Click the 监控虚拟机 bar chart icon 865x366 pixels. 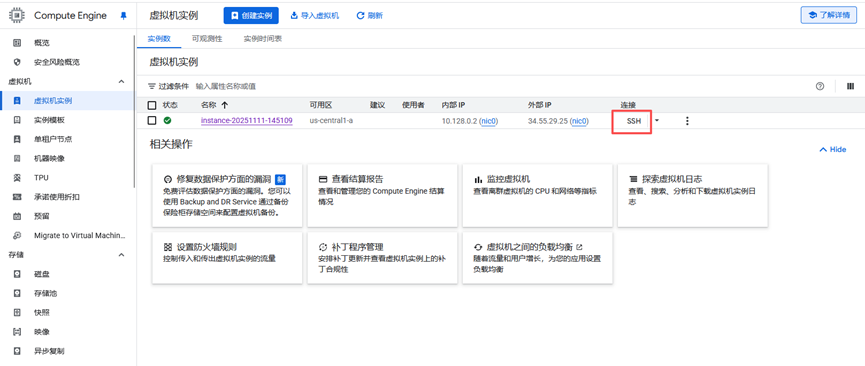(x=478, y=180)
